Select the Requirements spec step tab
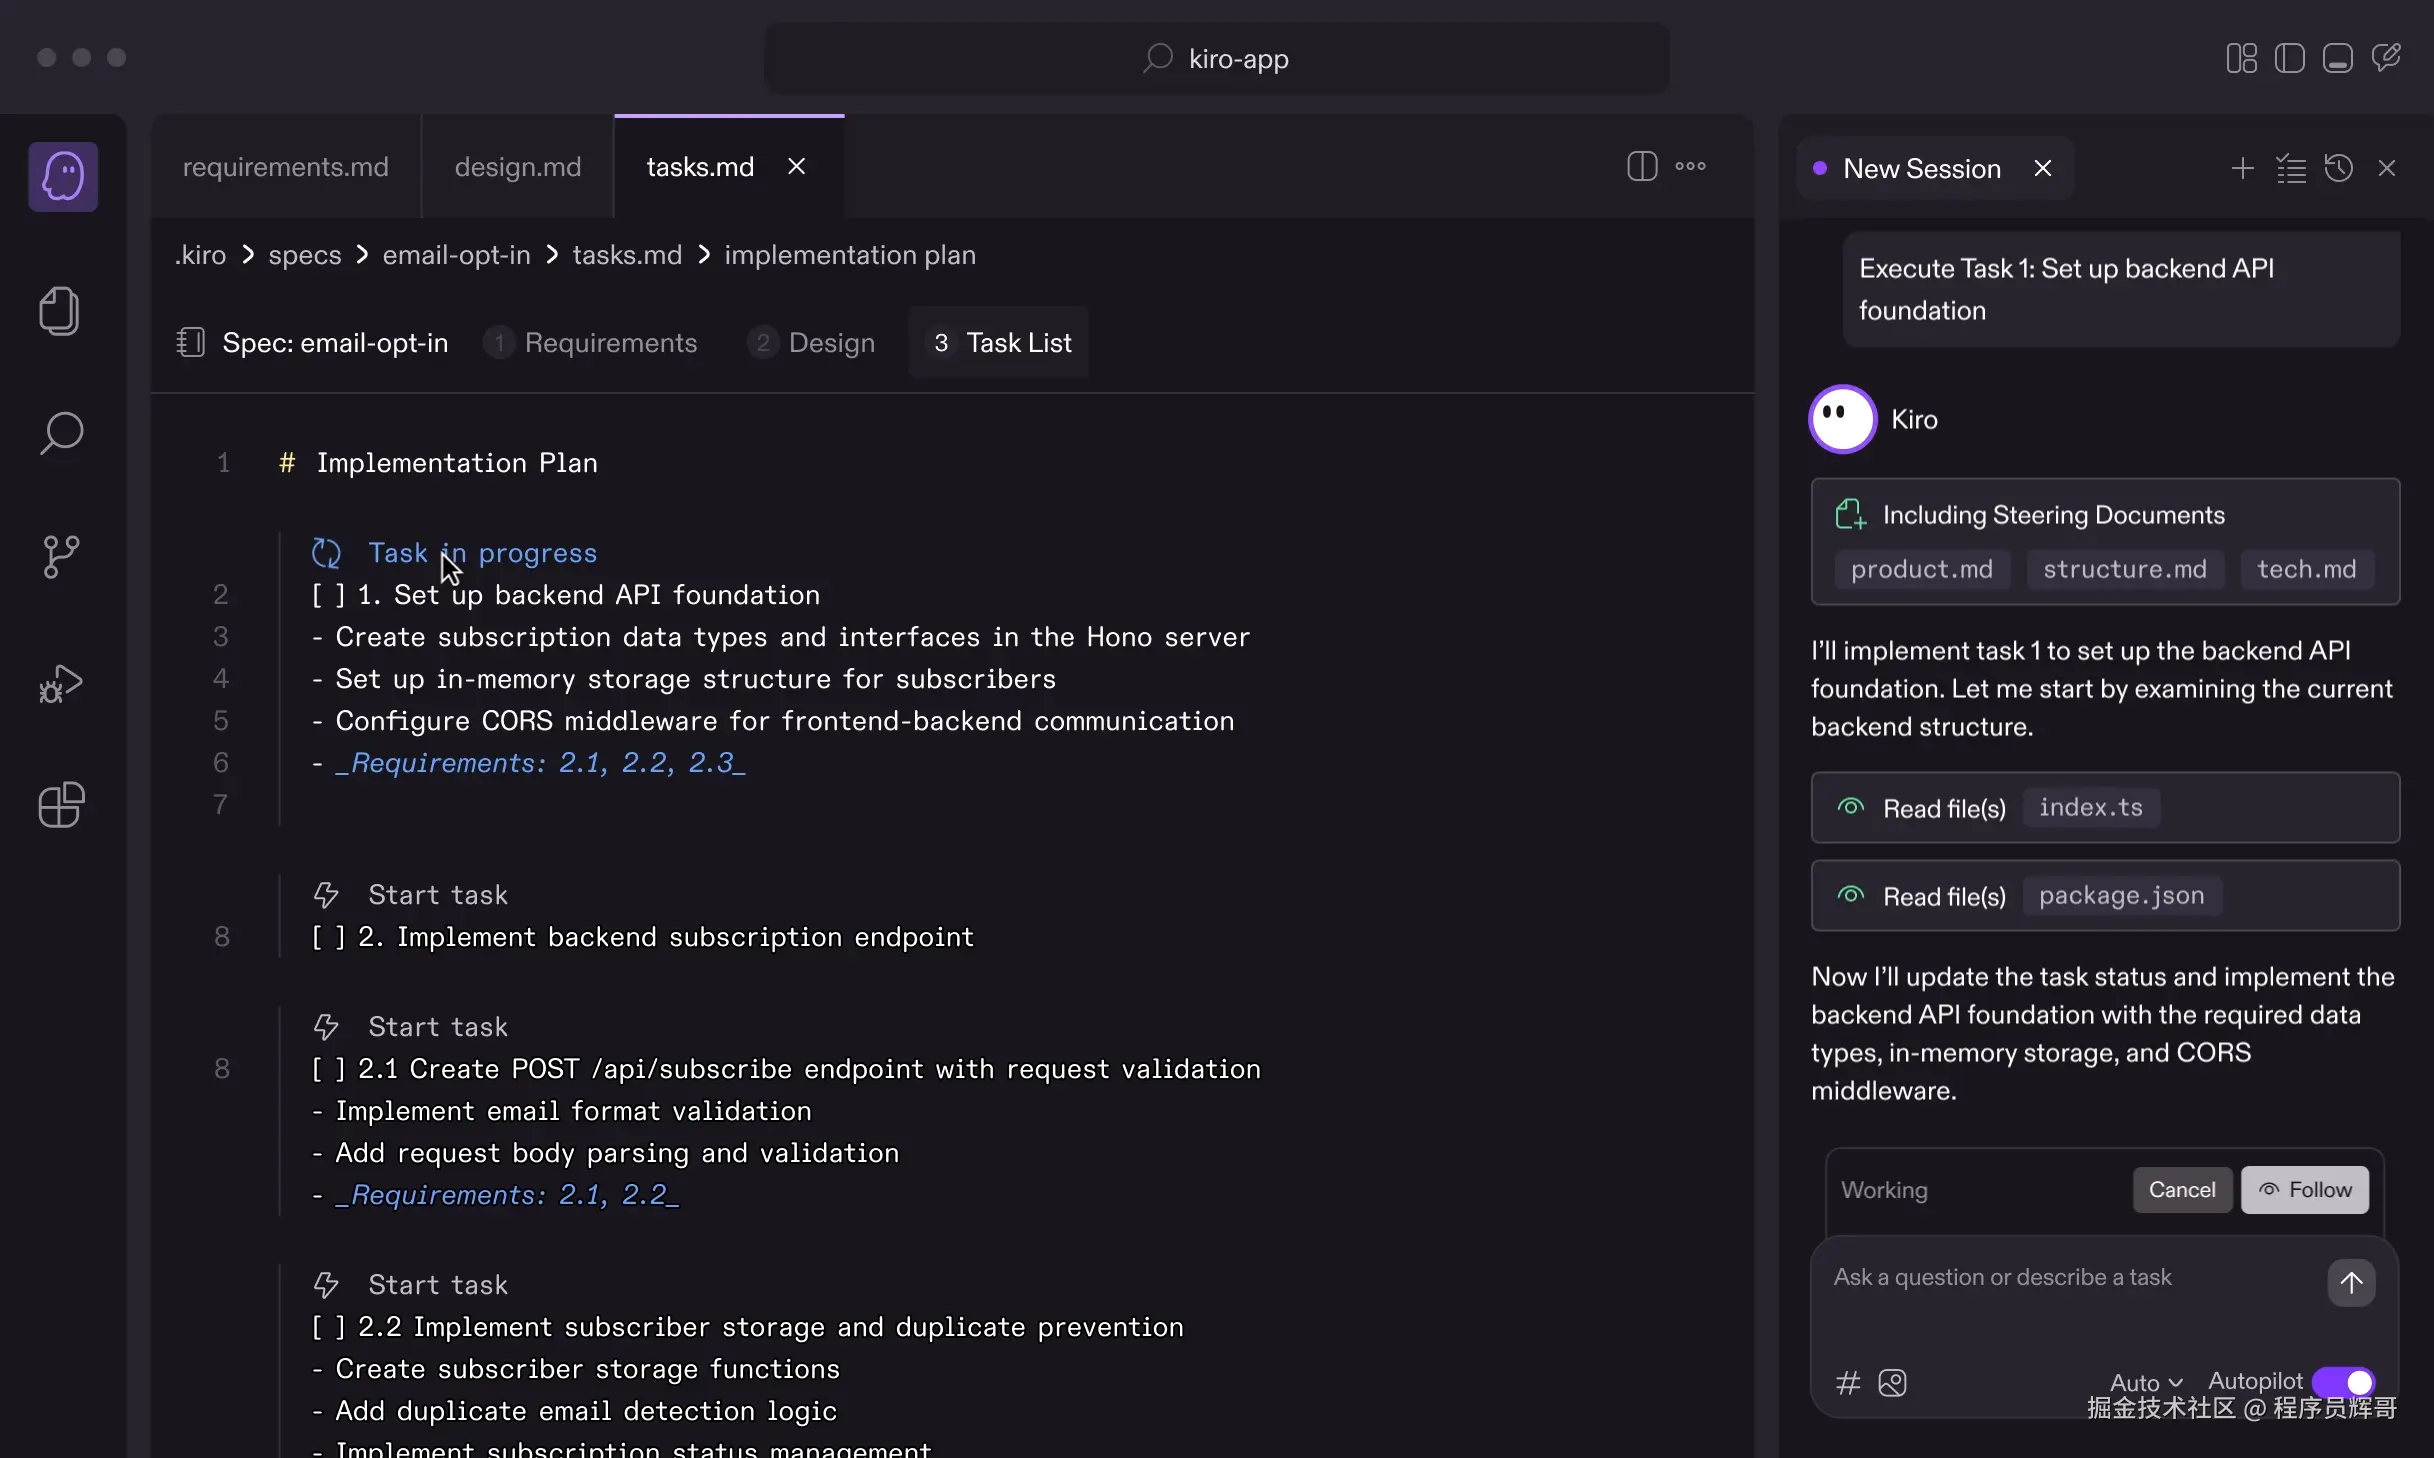2434x1458 pixels. click(x=610, y=343)
